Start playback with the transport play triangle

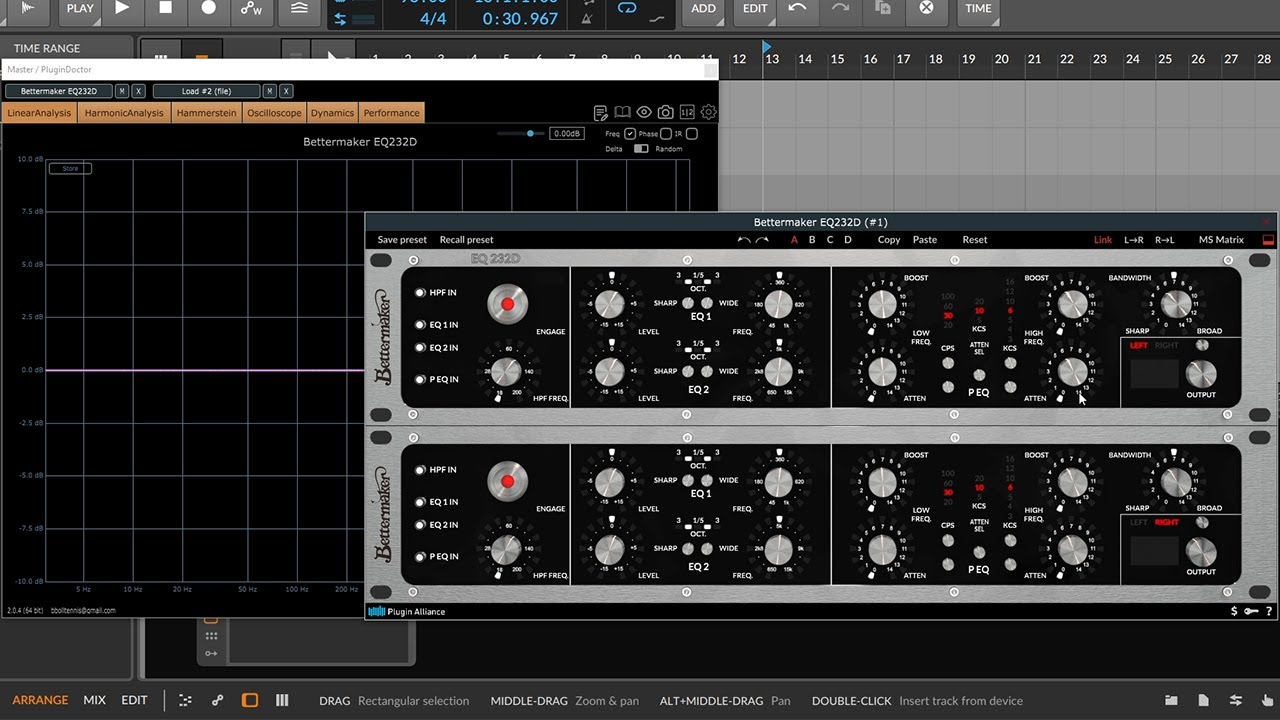pyautogui.click(x=122, y=8)
